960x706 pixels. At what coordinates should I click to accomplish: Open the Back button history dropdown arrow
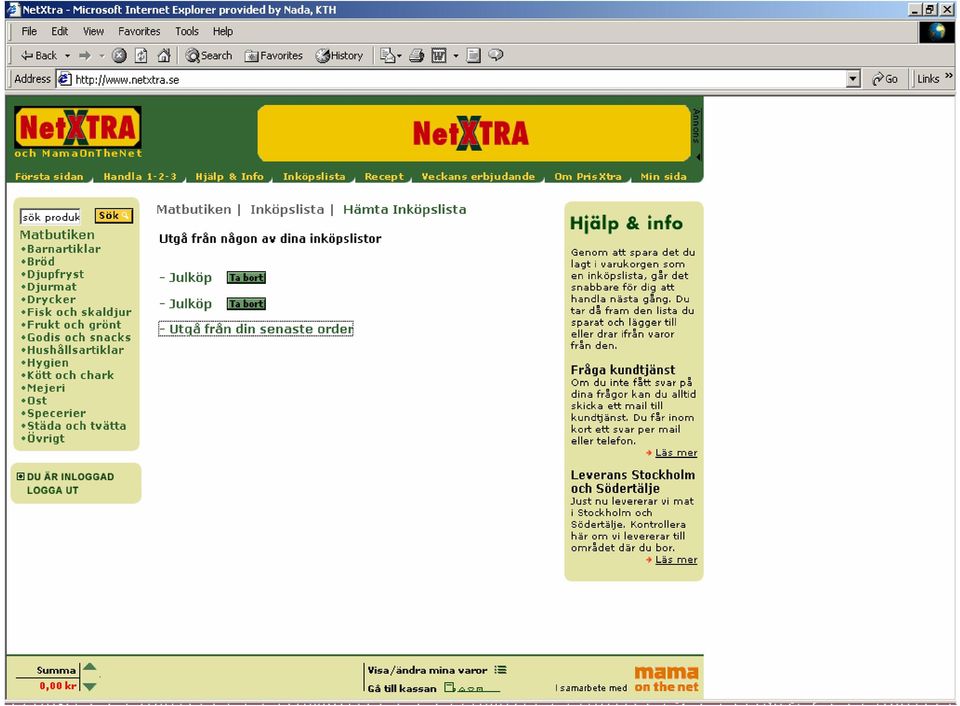tap(67, 56)
